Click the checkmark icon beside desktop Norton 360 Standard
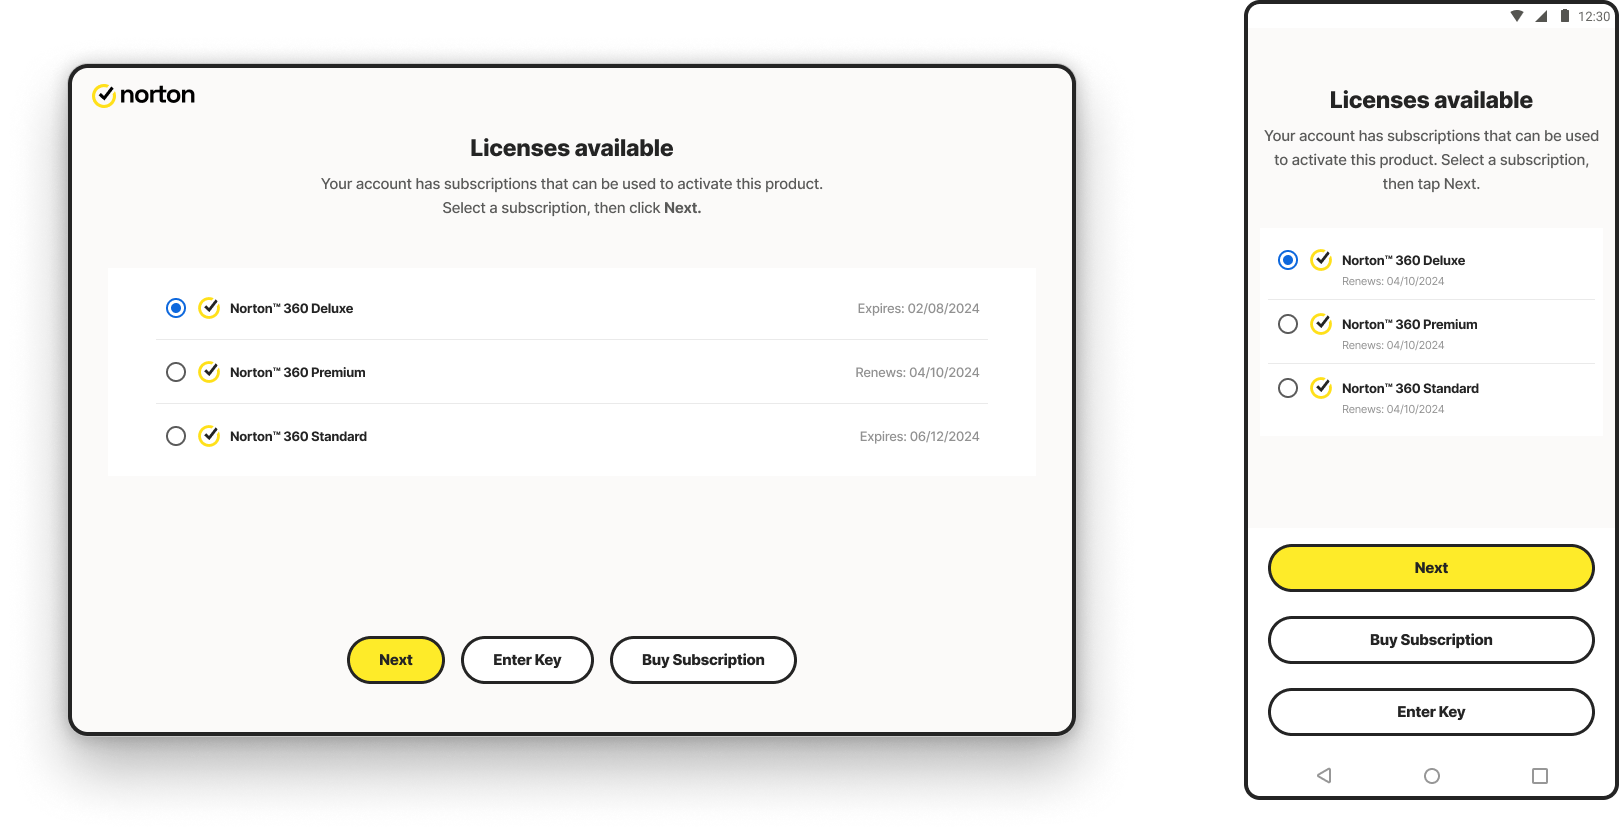Screen dimensions: 1619x833 209,436
